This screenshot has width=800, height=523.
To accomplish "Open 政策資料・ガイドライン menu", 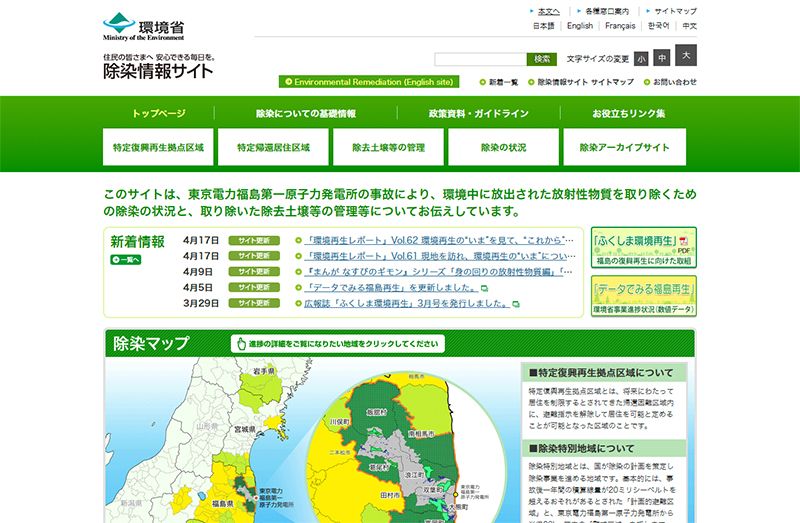I will [x=479, y=113].
